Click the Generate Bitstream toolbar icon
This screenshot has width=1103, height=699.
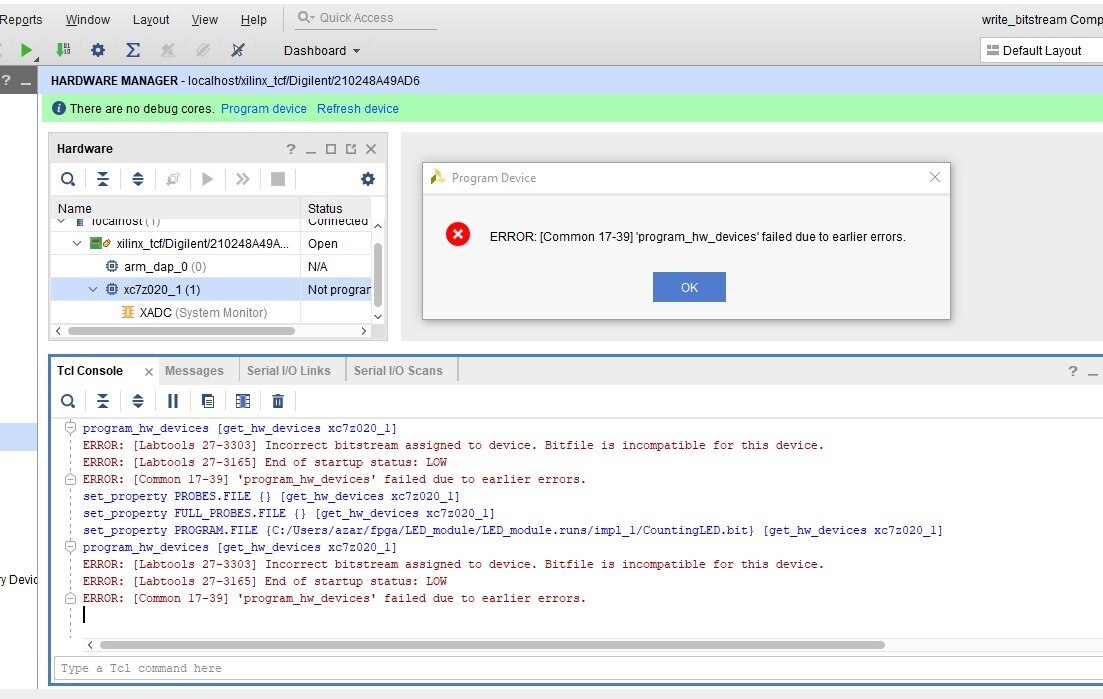pos(63,50)
